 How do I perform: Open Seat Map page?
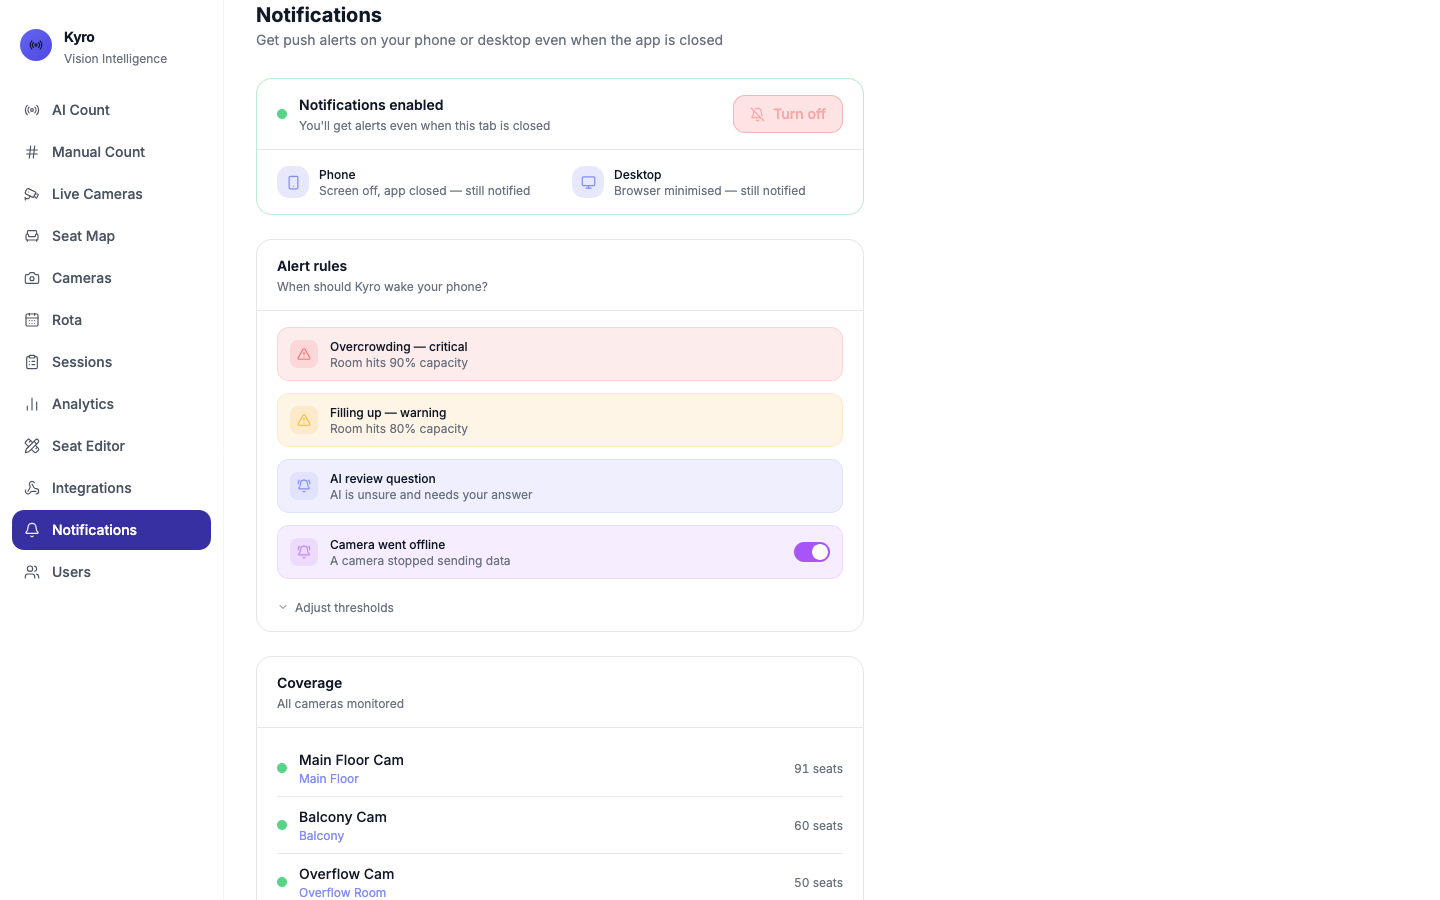tap(111, 236)
